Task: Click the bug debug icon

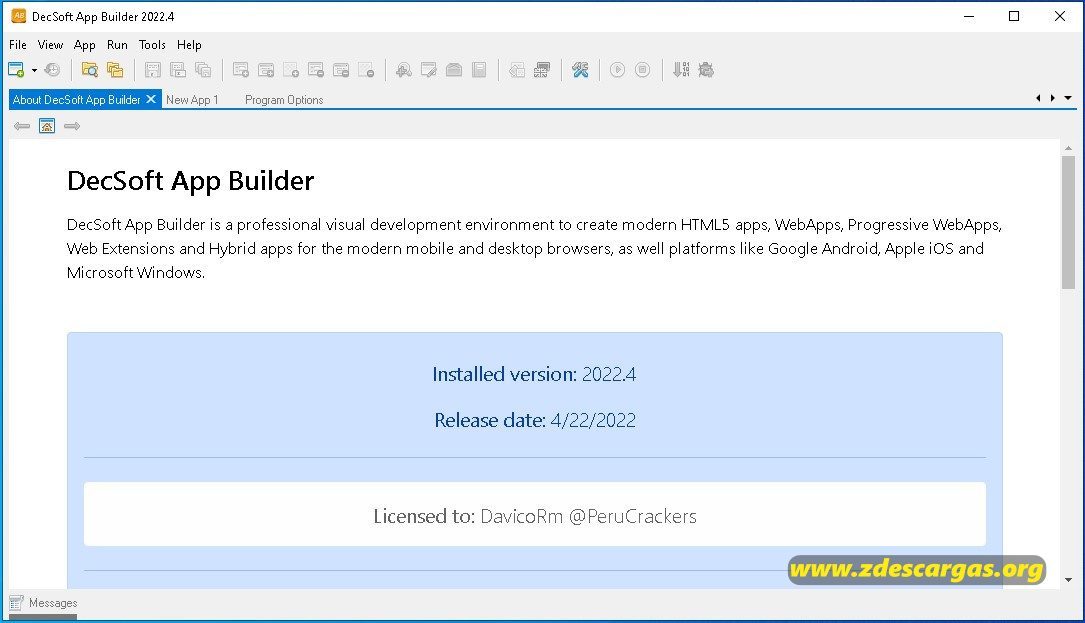Action: (x=706, y=69)
